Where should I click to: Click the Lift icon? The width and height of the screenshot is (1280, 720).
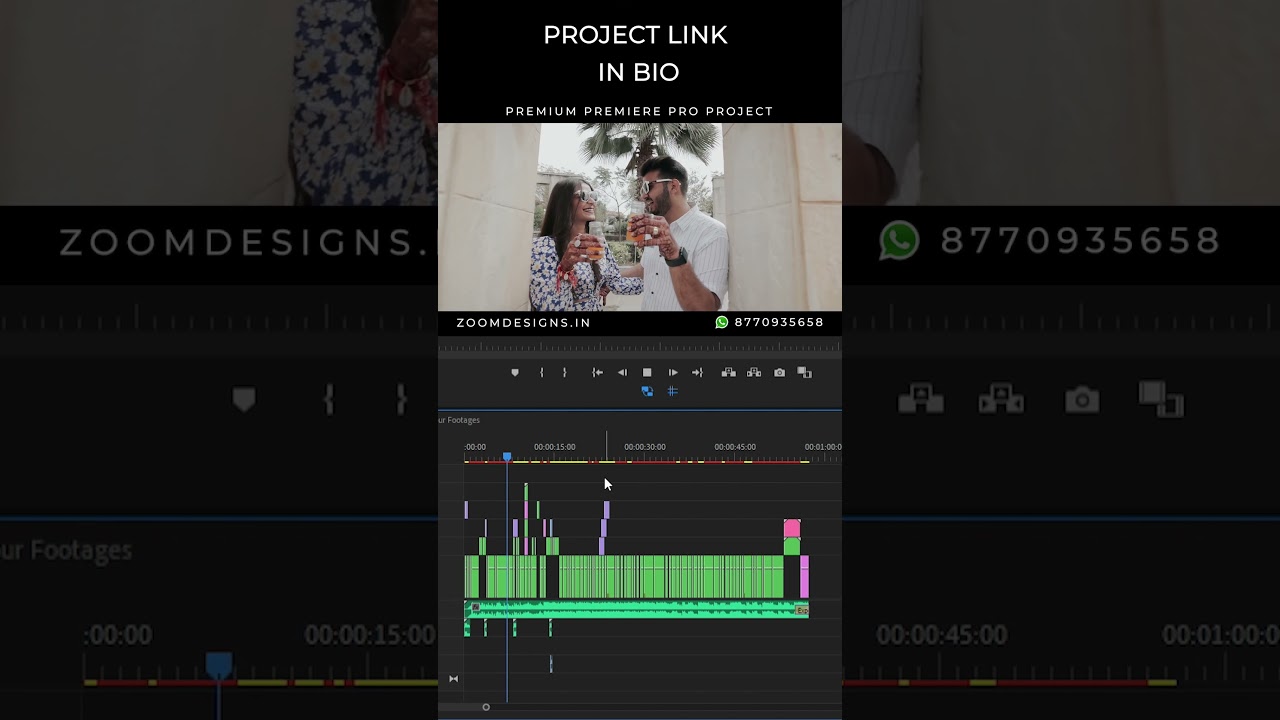(x=728, y=373)
